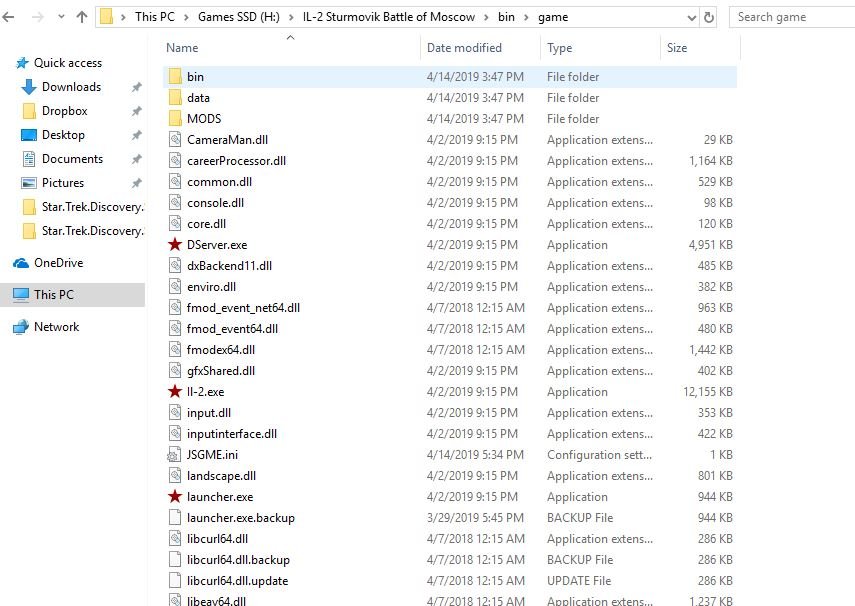Open Network in the navigation pane
Viewport: 855px width, 606px height.
(57, 327)
